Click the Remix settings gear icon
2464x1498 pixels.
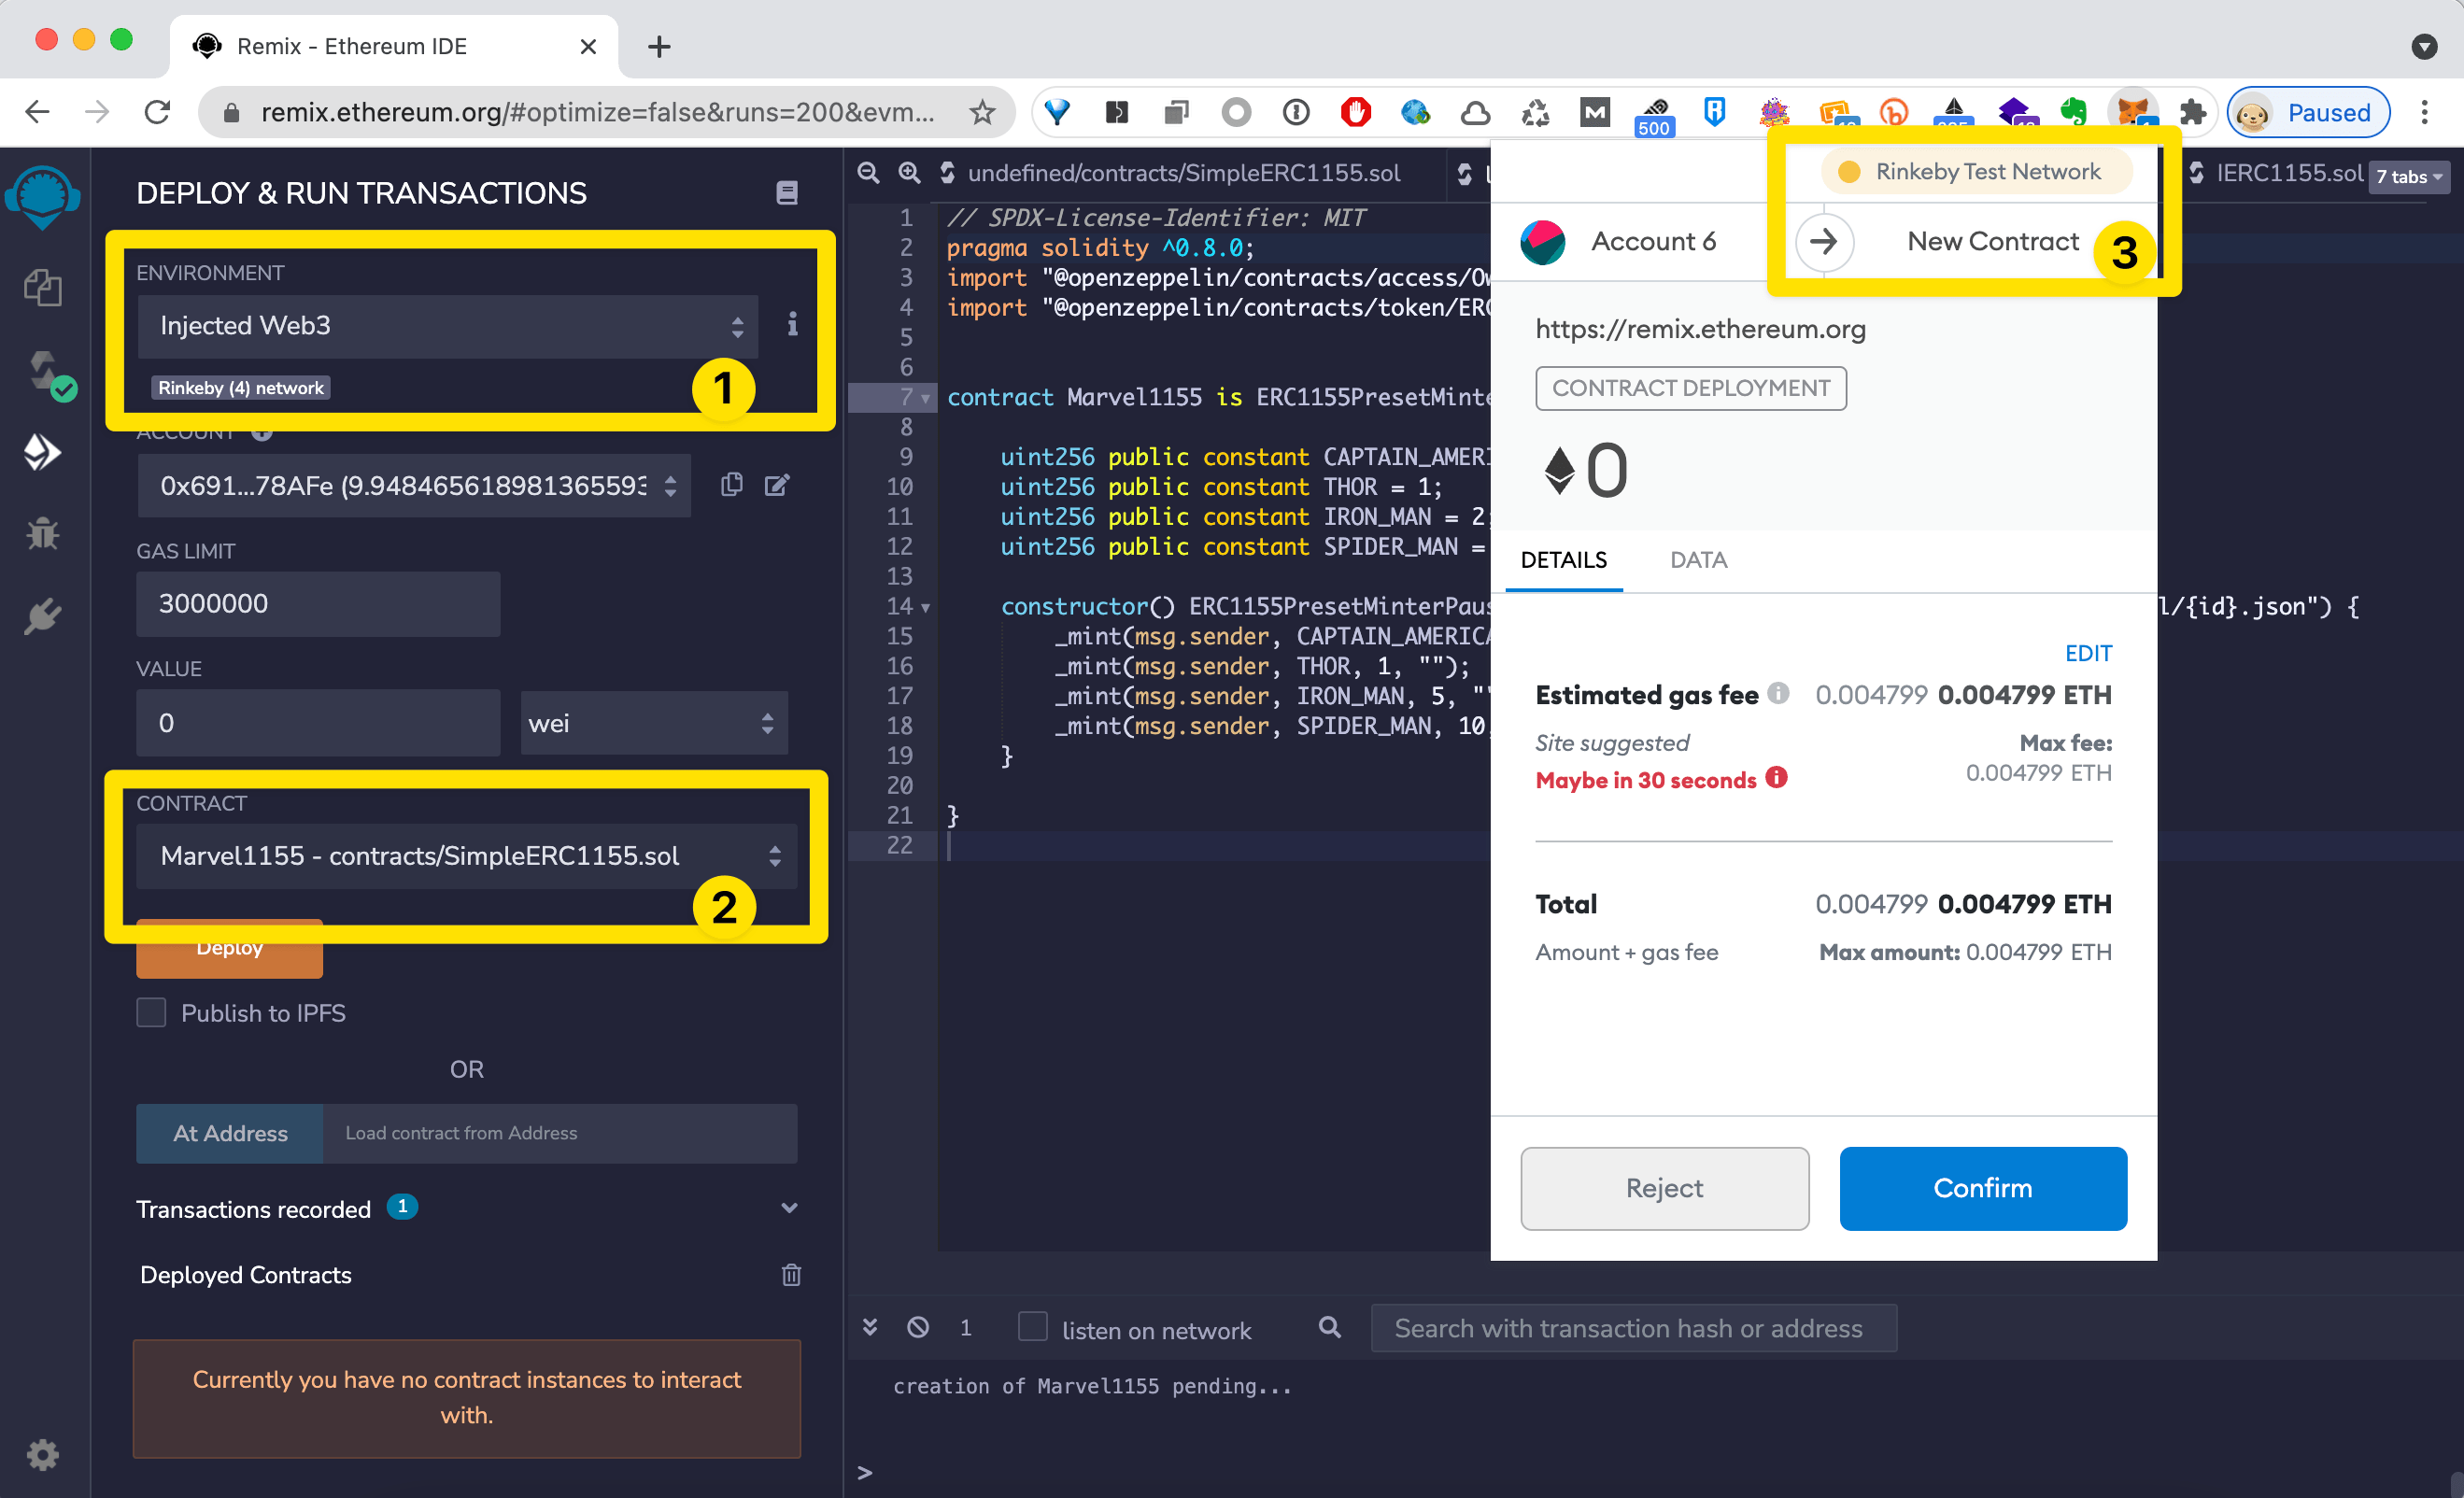pos(42,1454)
